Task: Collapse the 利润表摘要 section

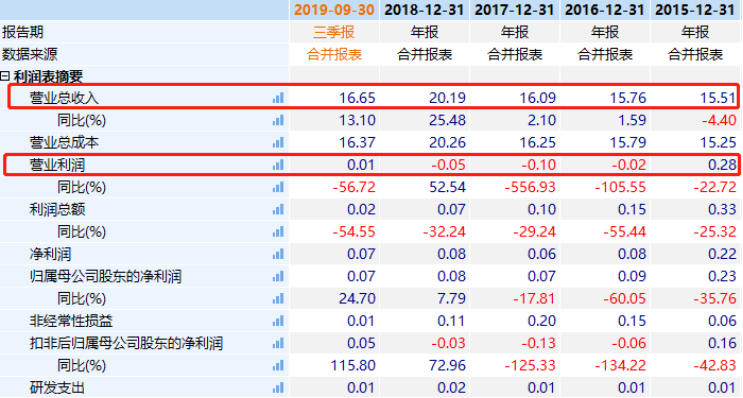Action: (x=5, y=76)
